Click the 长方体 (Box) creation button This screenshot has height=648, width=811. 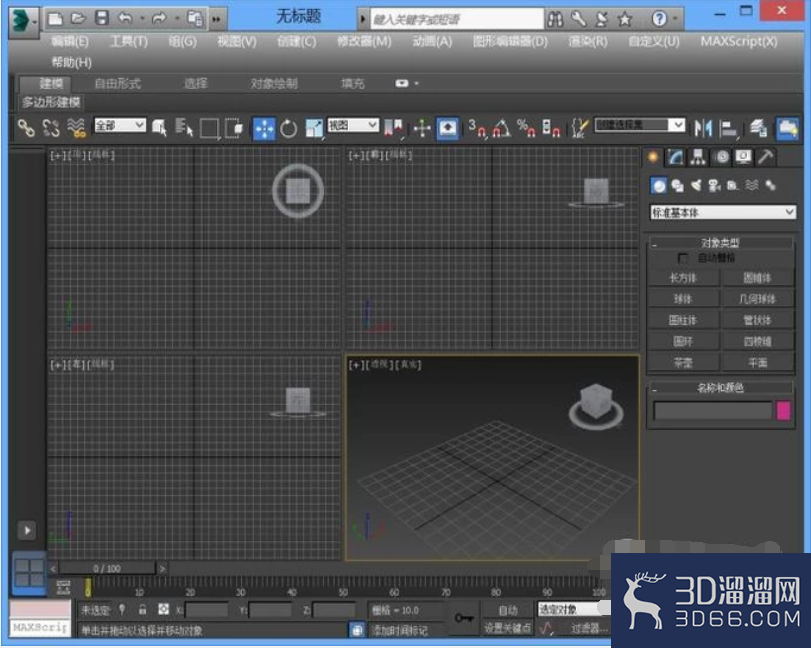coord(682,277)
